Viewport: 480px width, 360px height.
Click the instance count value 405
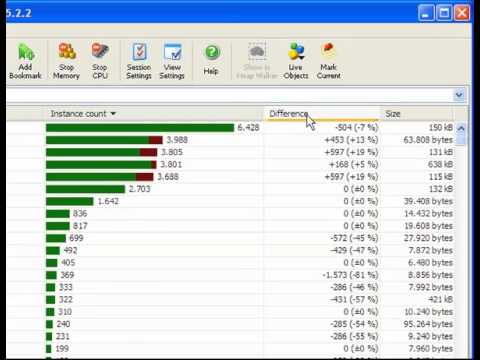(x=68, y=263)
